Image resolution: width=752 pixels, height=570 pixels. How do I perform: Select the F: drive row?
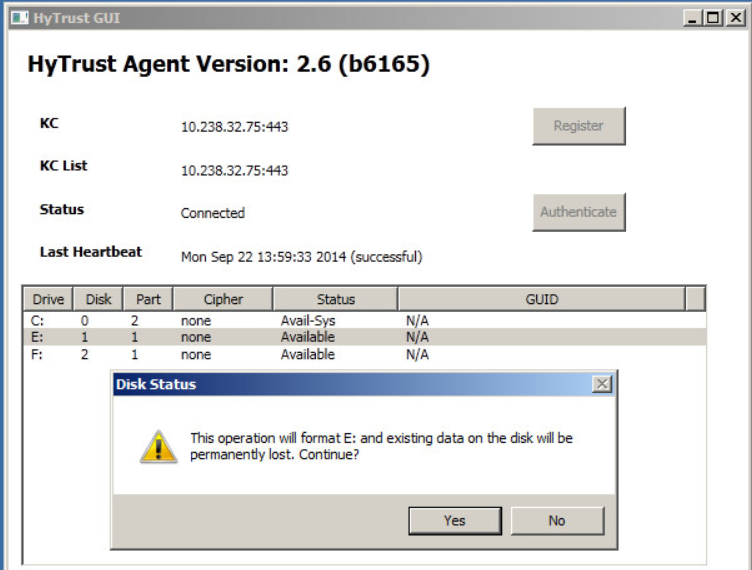364,354
